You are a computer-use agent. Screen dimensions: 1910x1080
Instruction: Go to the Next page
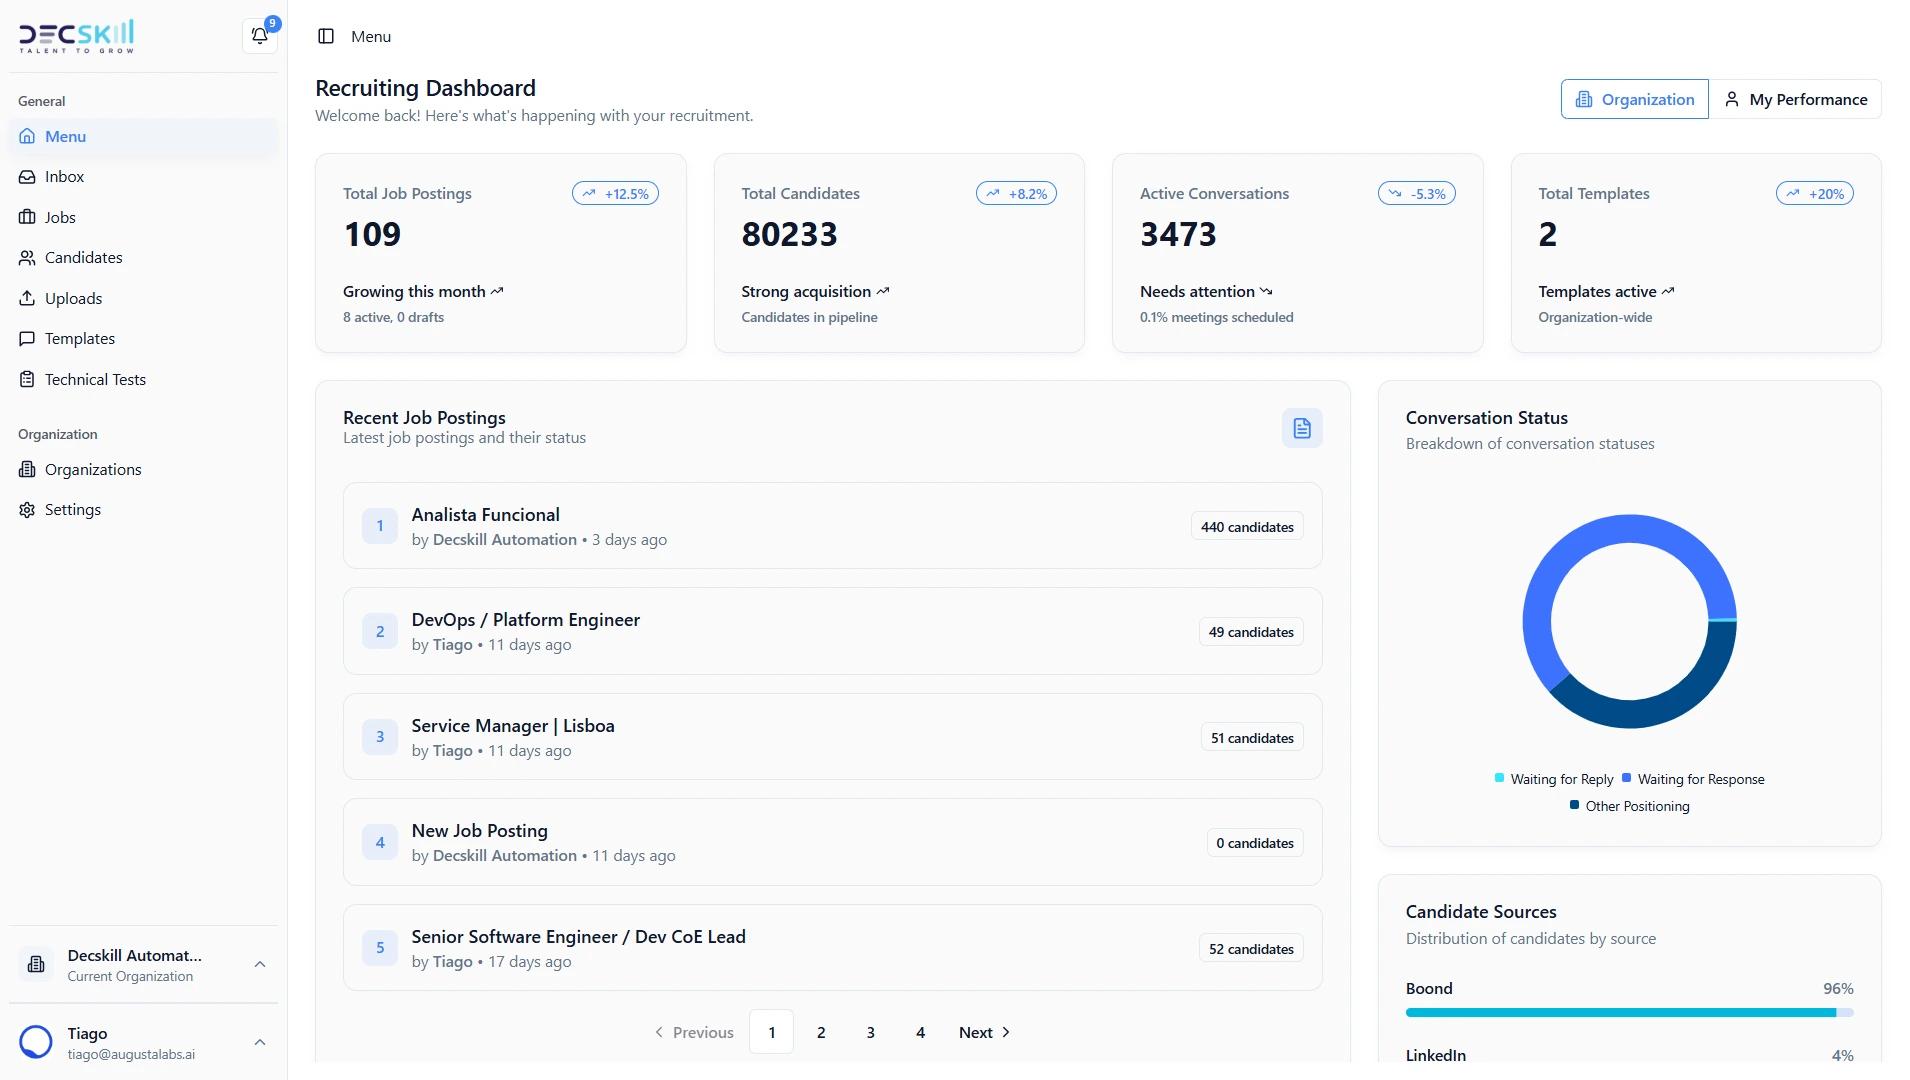click(985, 1032)
